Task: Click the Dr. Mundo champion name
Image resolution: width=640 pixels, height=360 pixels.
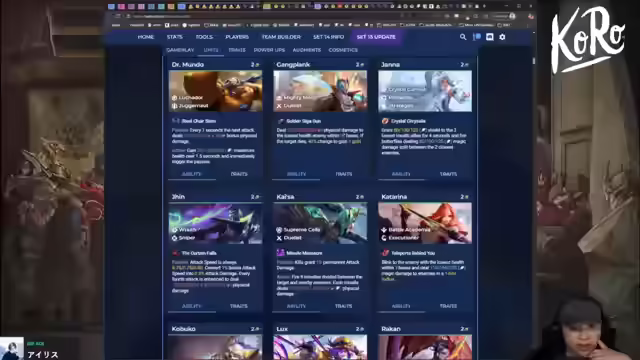Action: (x=188, y=64)
